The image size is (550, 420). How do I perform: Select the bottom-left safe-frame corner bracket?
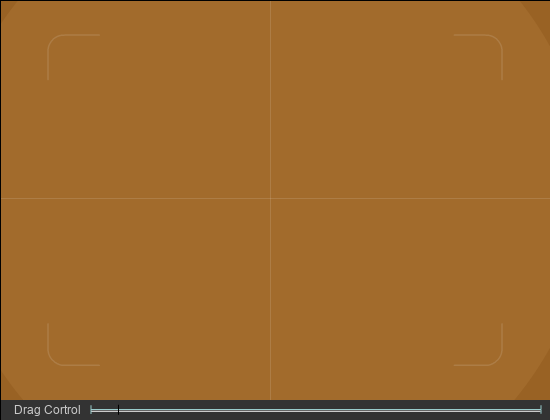click(74, 345)
